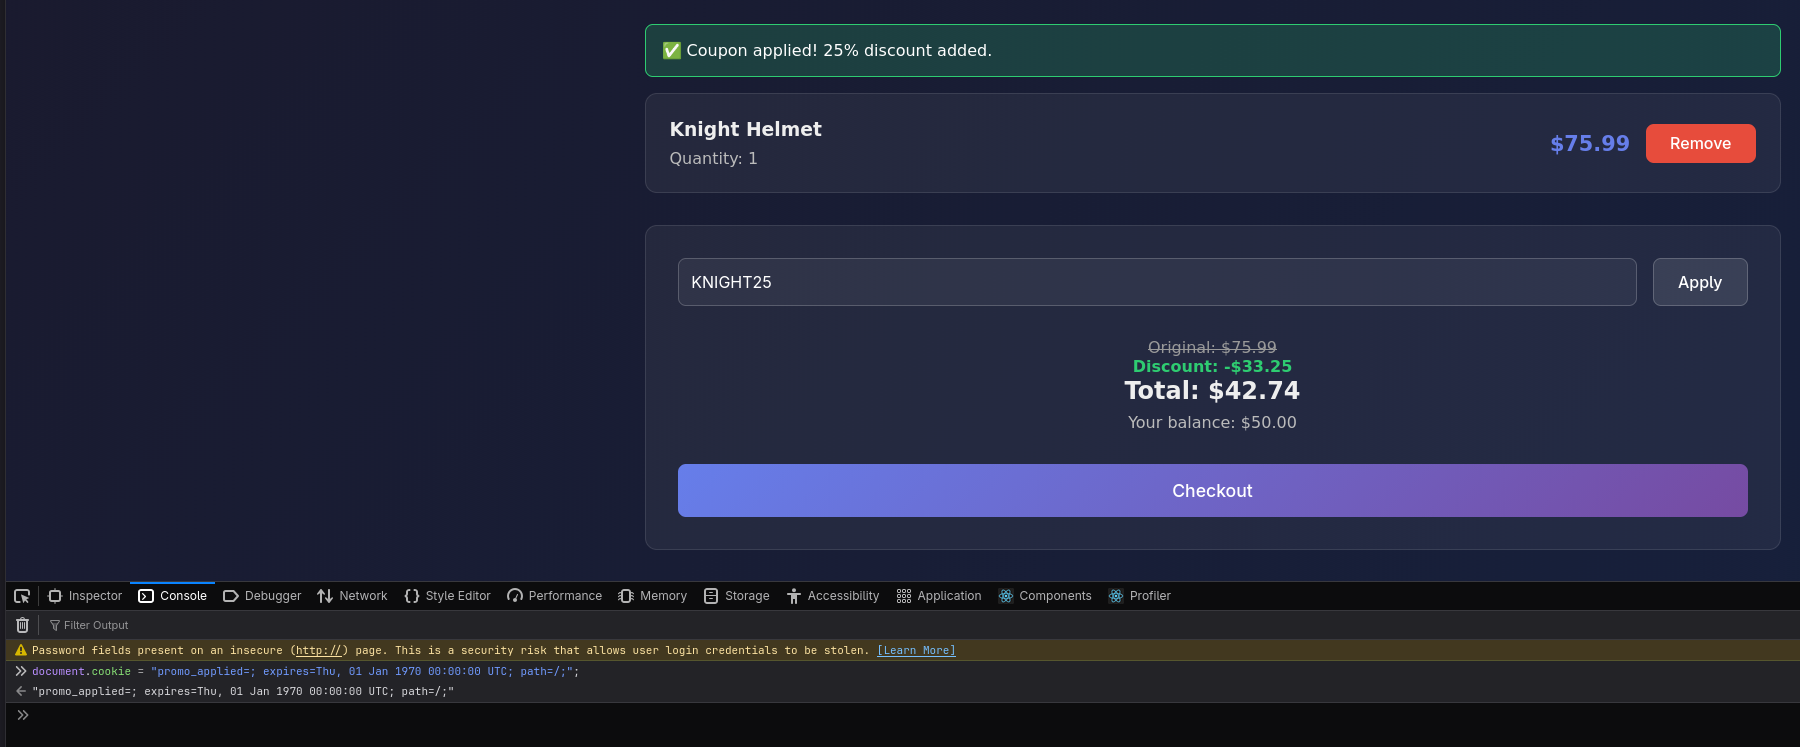Open the Accessibility panel
Viewport: 1800px width, 747px height.
[x=833, y=596]
